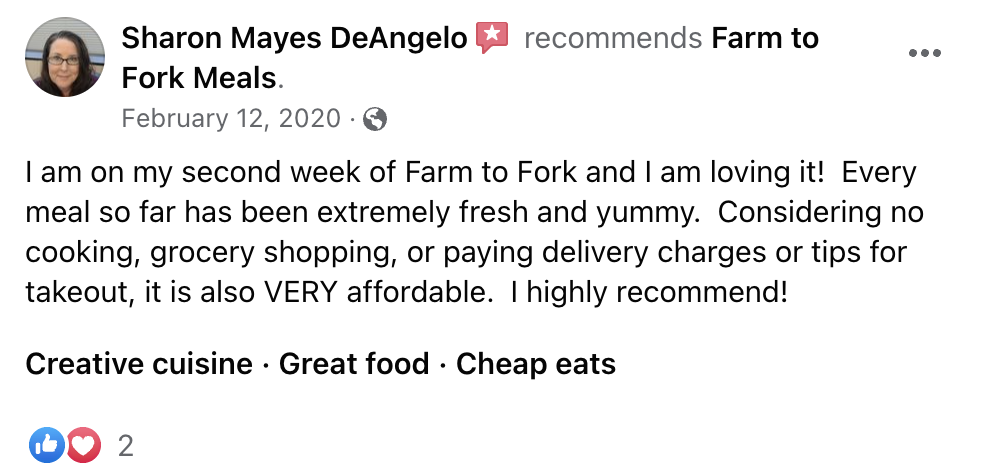This screenshot has height=474, width=982.
Task: Open Sharon Mayes DeAngelo's profile name link
Action: [x=294, y=38]
